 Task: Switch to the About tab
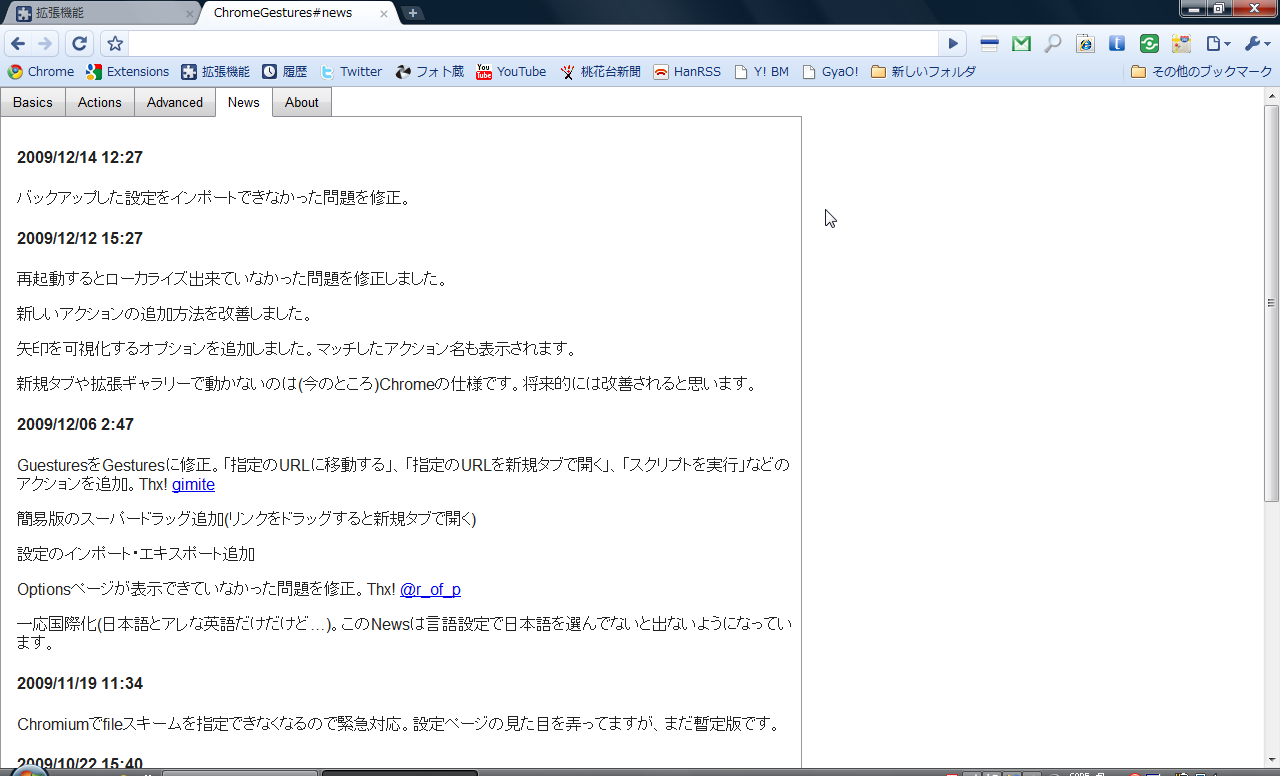click(x=302, y=102)
